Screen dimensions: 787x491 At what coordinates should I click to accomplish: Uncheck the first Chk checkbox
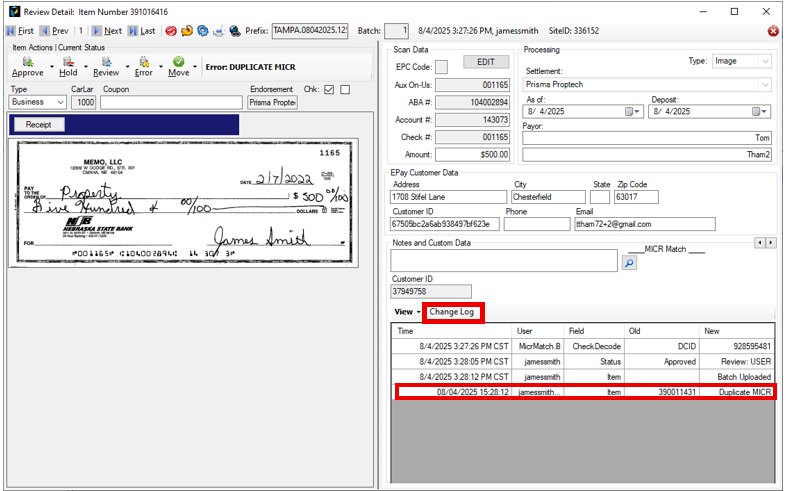(330, 90)
